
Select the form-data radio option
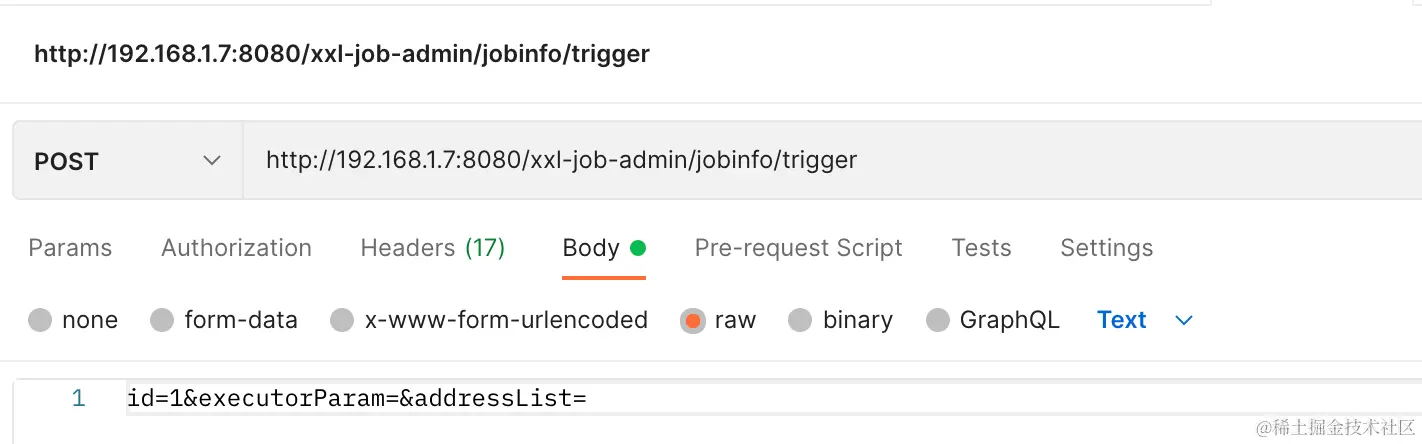click(x=162, y=321)
